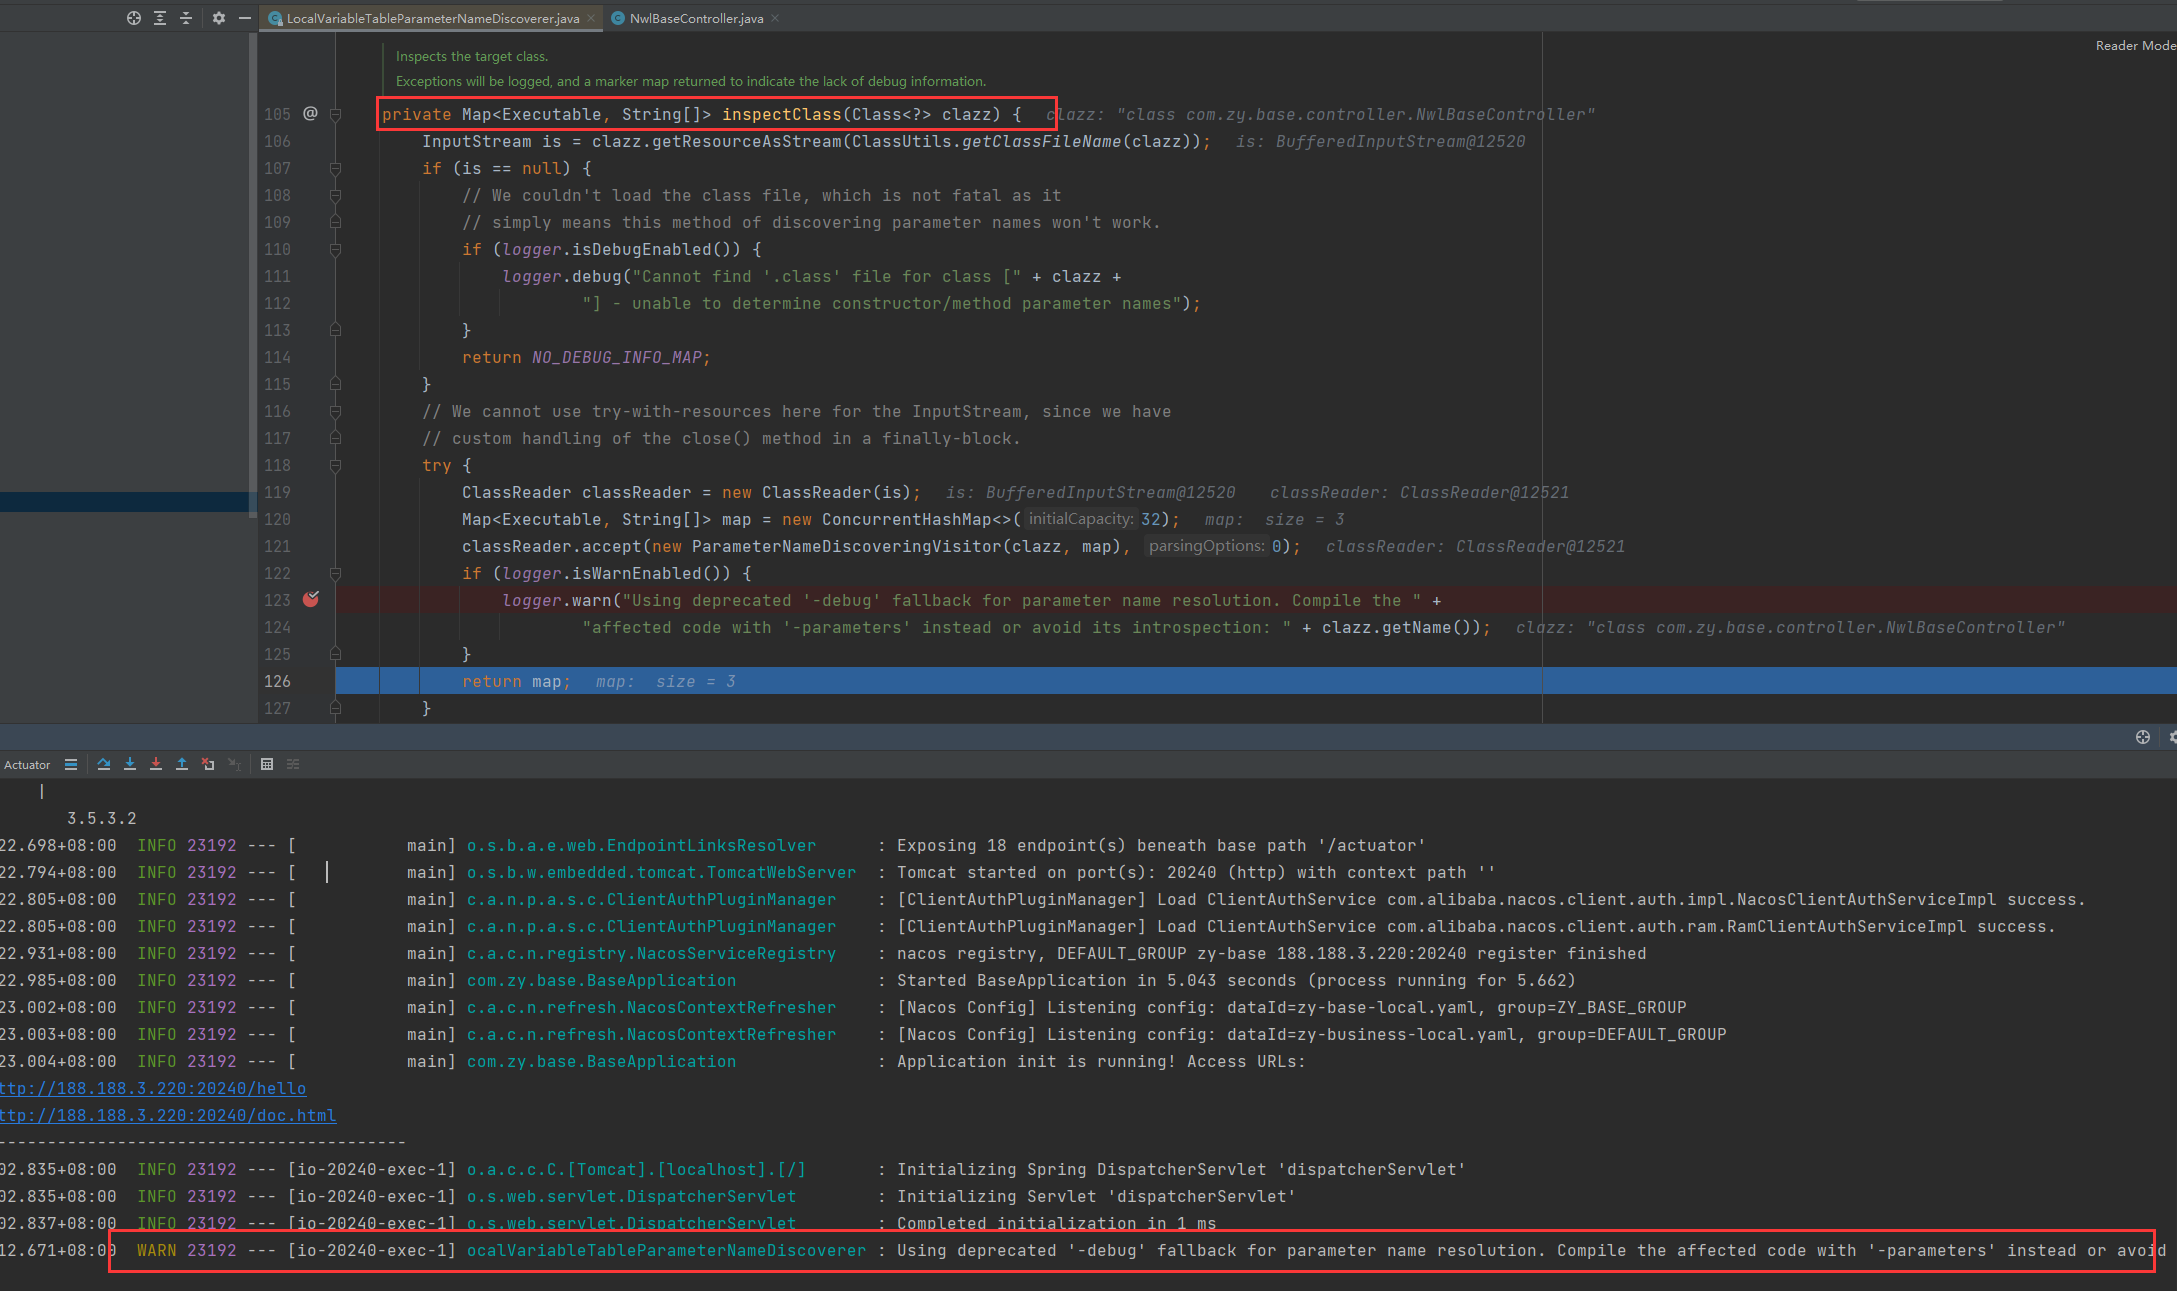The height and width of the screenshot is (1291, 2177).
Task: Click the project panel vertical scrollbar
Action: point(252,275)
